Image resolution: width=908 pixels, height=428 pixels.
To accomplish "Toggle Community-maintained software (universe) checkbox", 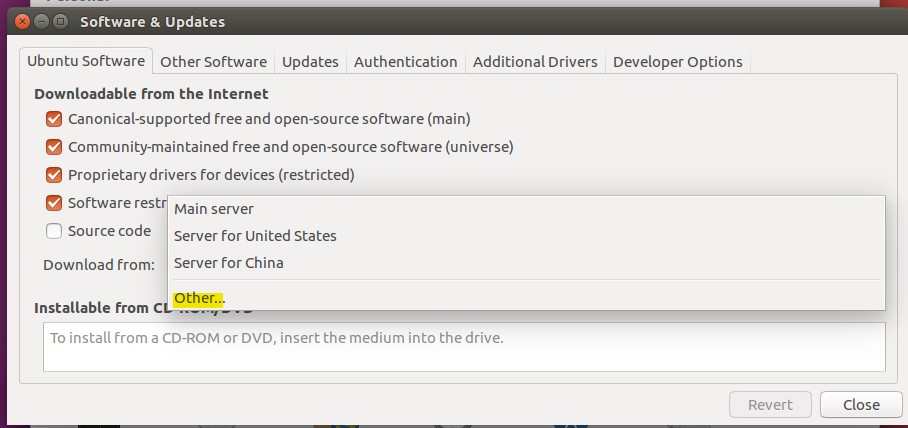I will 54,147.
